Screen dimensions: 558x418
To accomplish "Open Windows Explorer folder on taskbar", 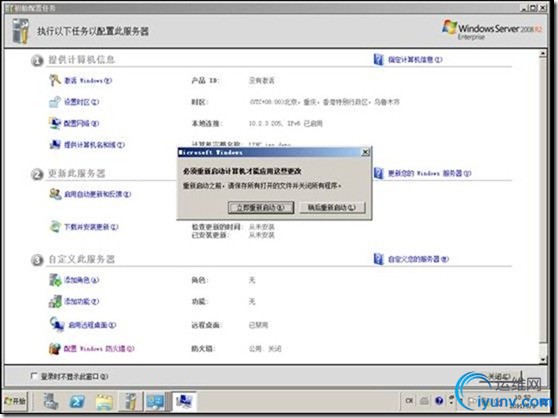I will [104, 401].
